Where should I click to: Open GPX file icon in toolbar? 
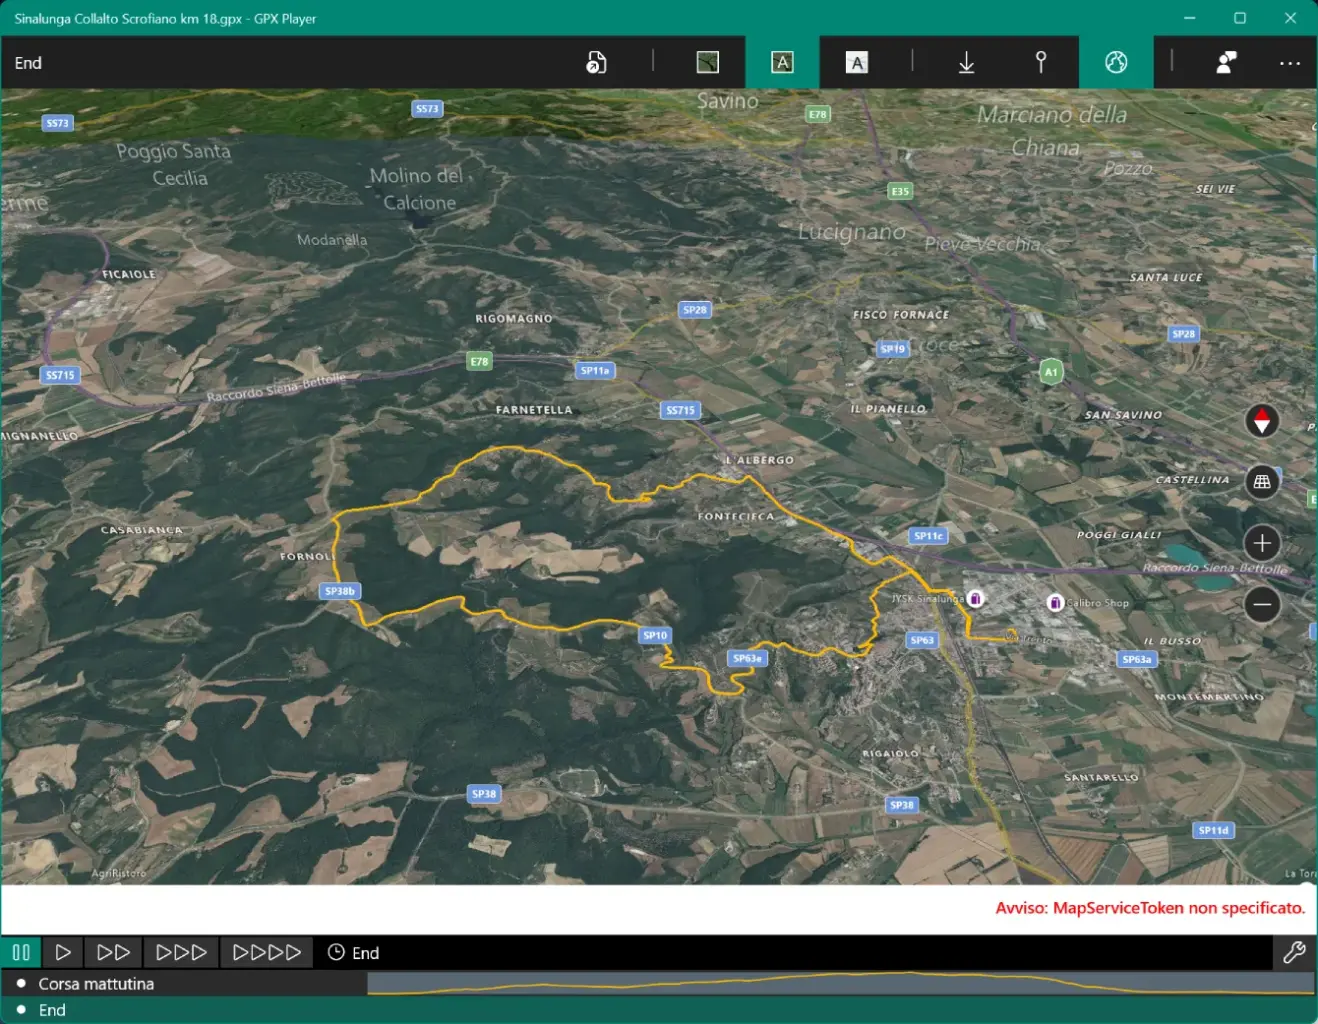pos(596,63)
